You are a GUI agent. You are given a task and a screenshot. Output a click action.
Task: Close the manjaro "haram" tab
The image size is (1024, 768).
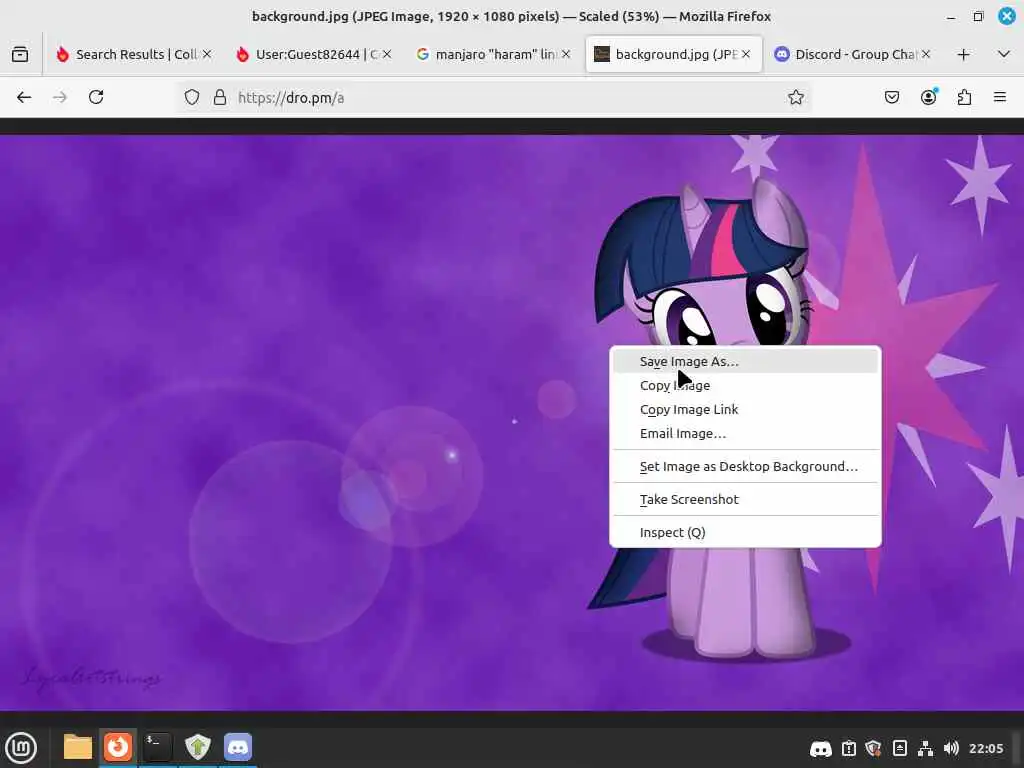tap(566, 54)
